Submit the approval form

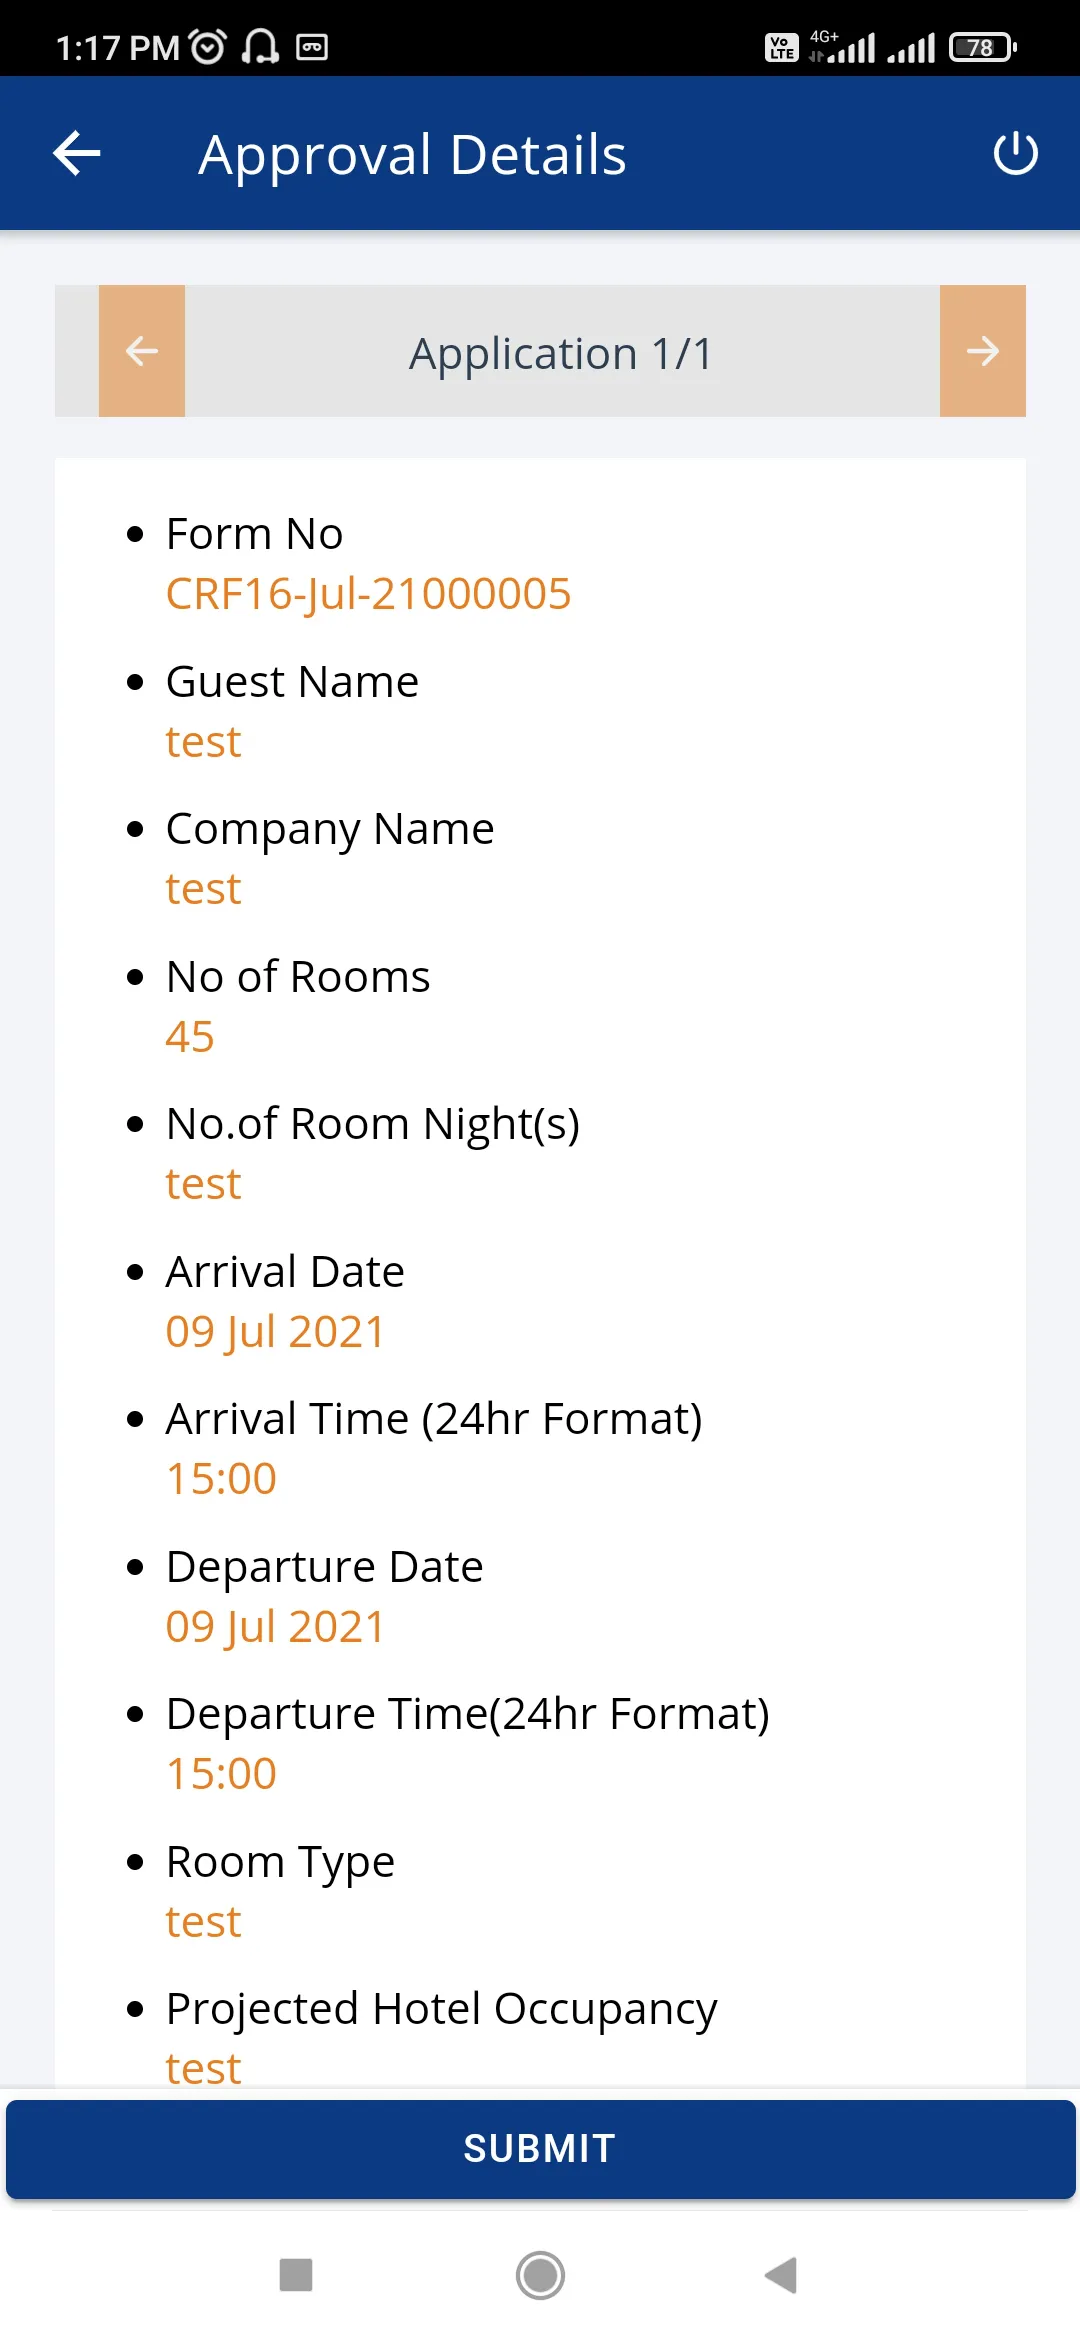pos(540,2149)
